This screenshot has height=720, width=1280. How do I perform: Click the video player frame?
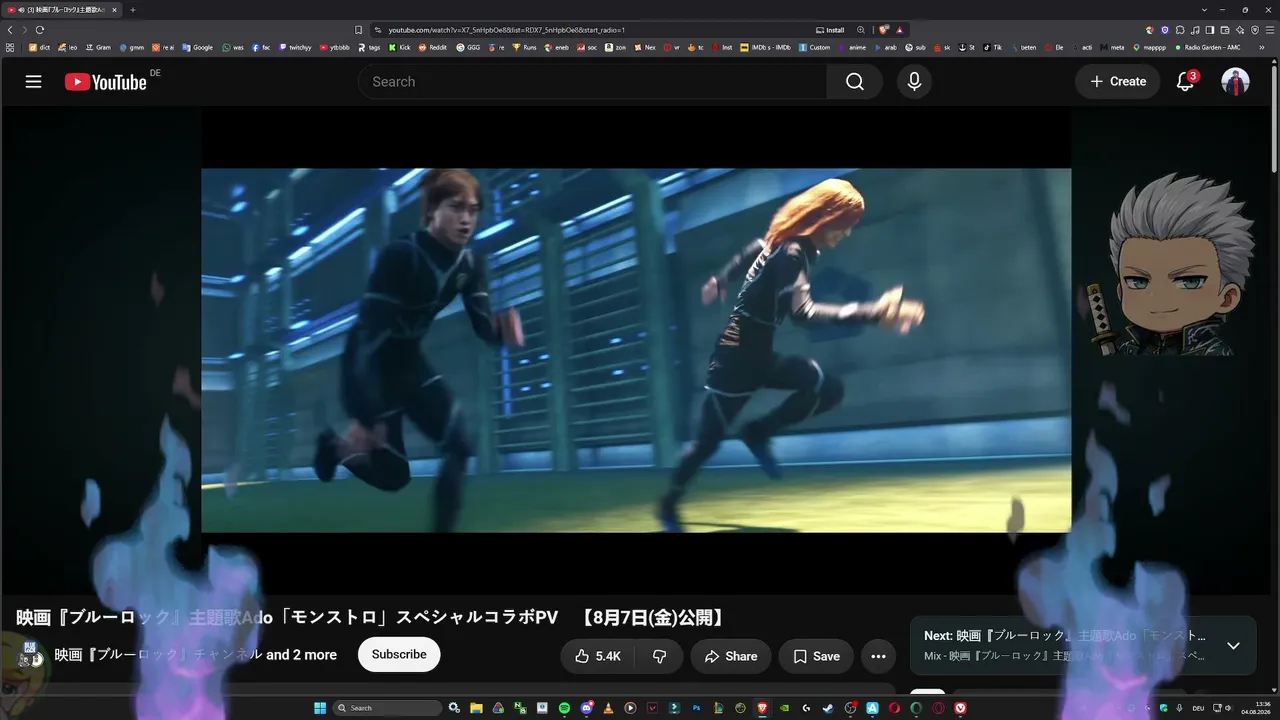(x=636, y=350)
